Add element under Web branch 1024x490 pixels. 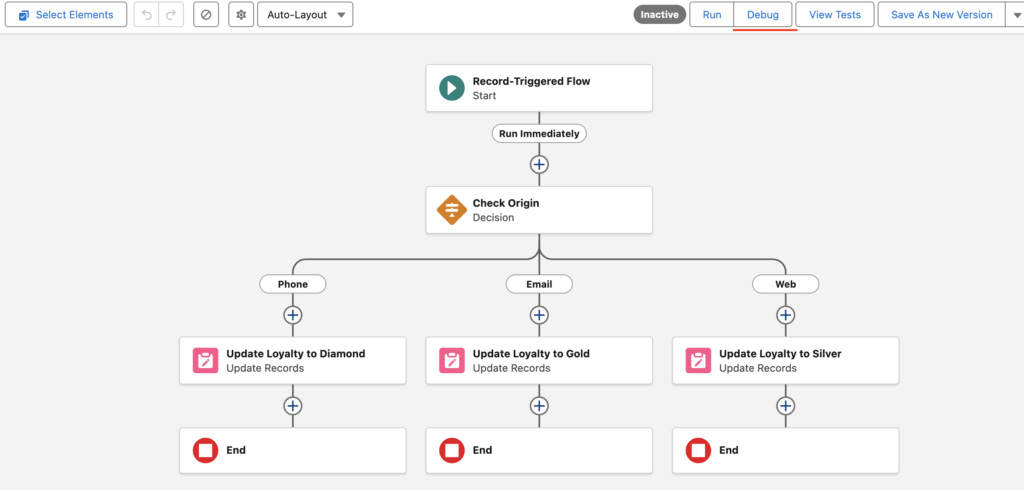tap(785, 315)
